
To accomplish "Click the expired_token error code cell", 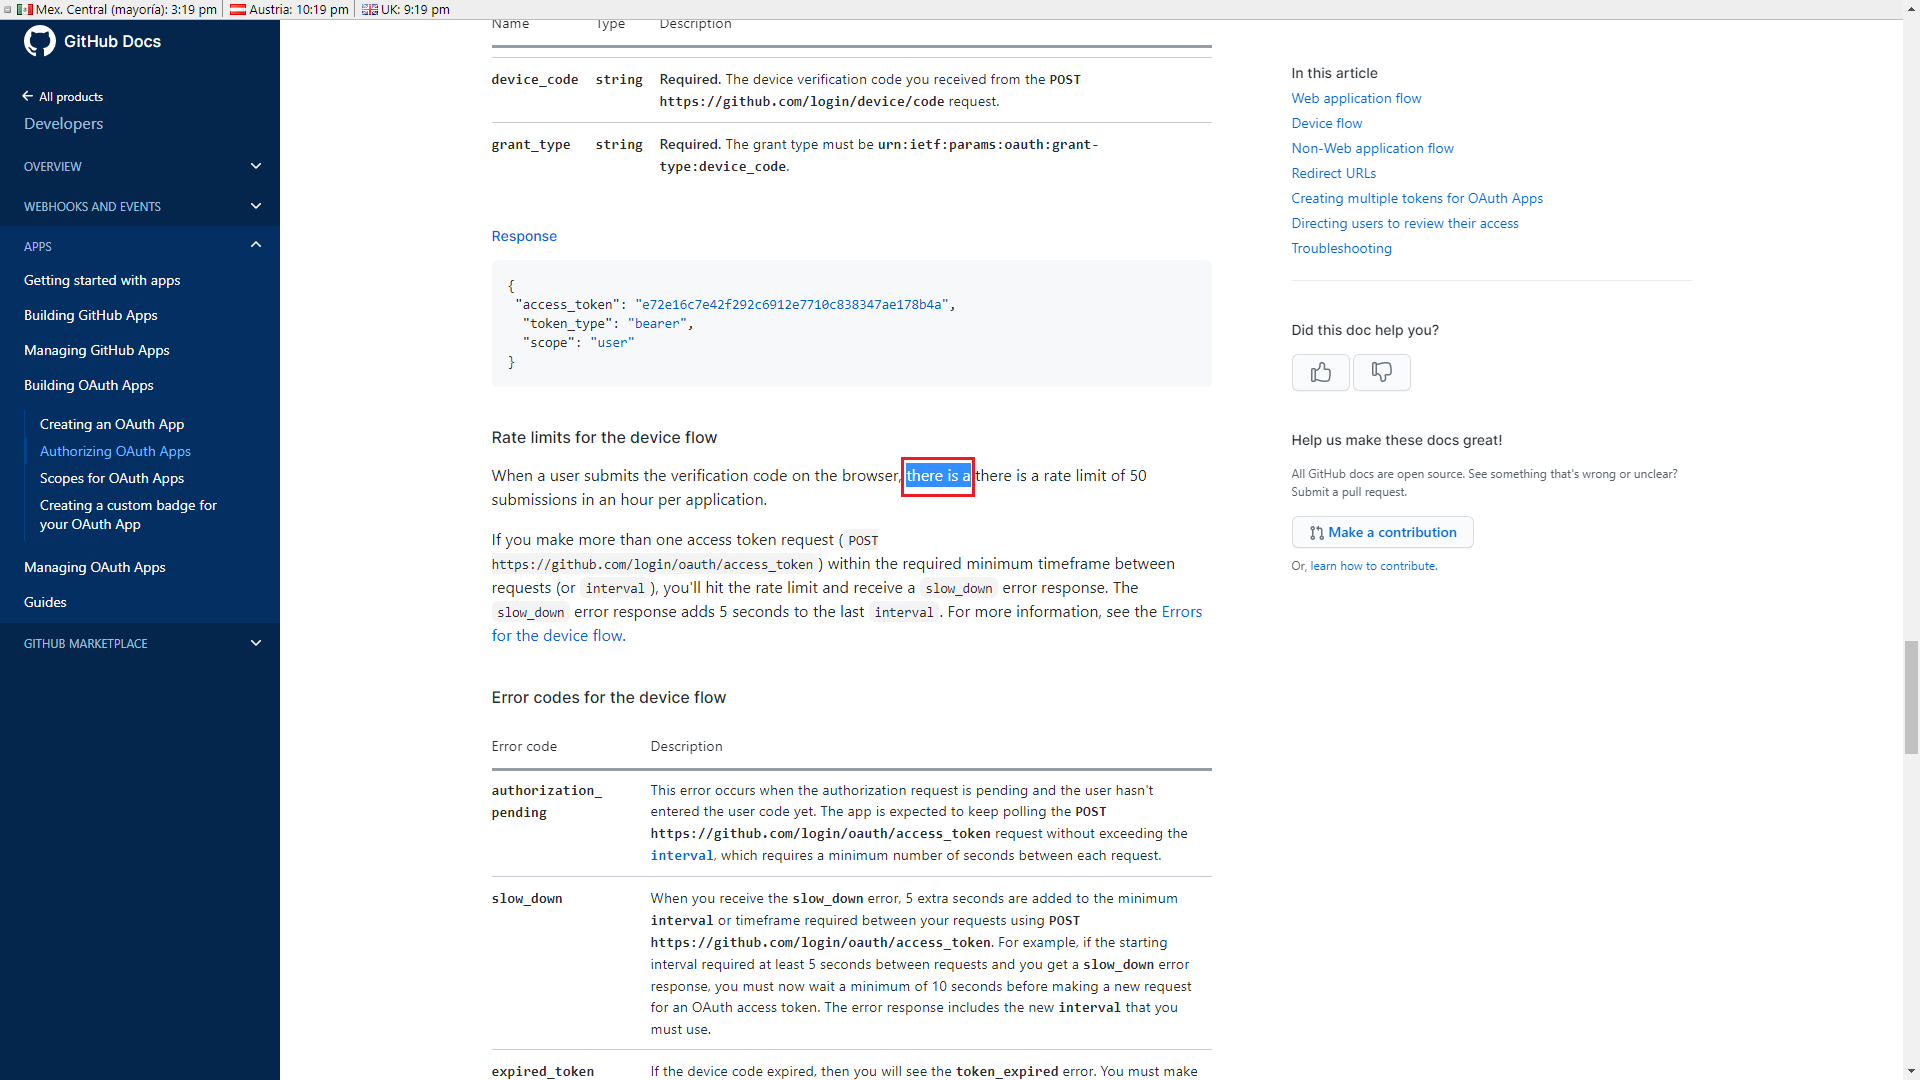I will [543, 1071].
